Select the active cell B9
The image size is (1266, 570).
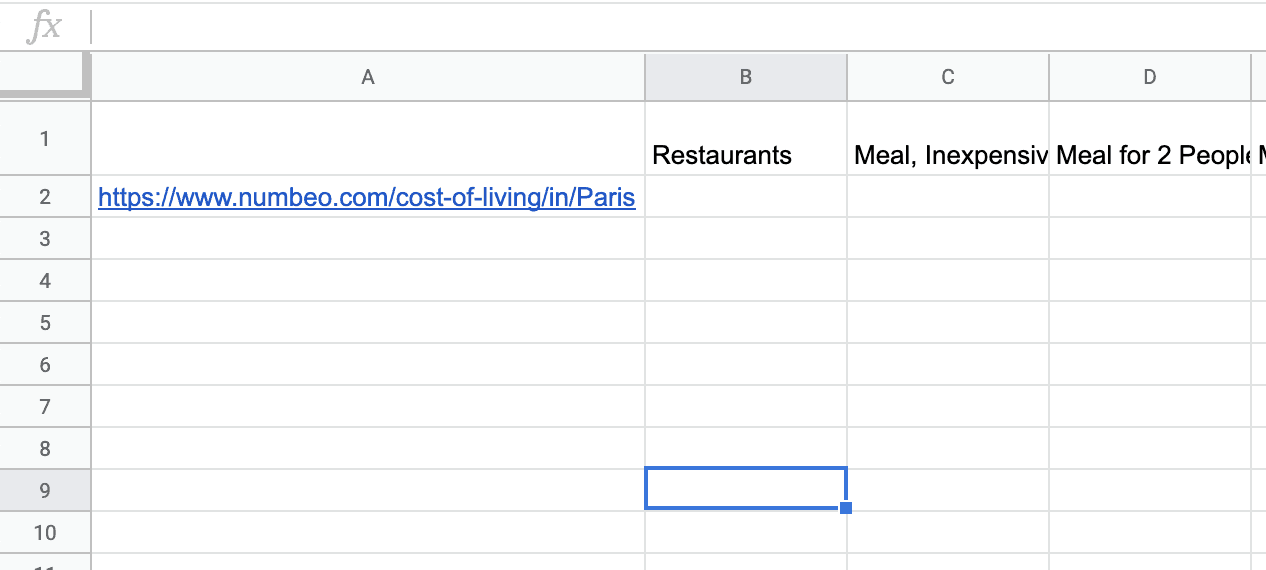[746, 488]
